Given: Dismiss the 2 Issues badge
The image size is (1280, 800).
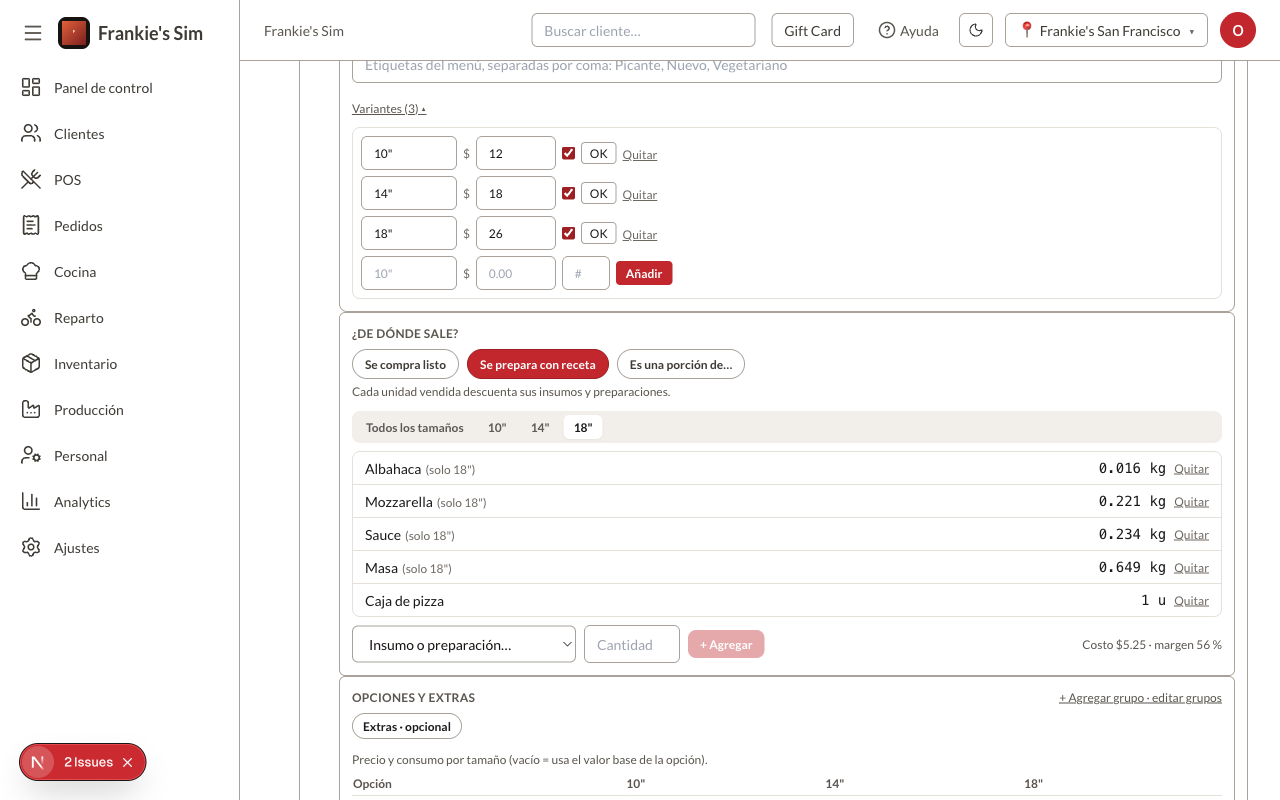Looking at the screenshot, I should pyautogui.click(x=127, y=762).
